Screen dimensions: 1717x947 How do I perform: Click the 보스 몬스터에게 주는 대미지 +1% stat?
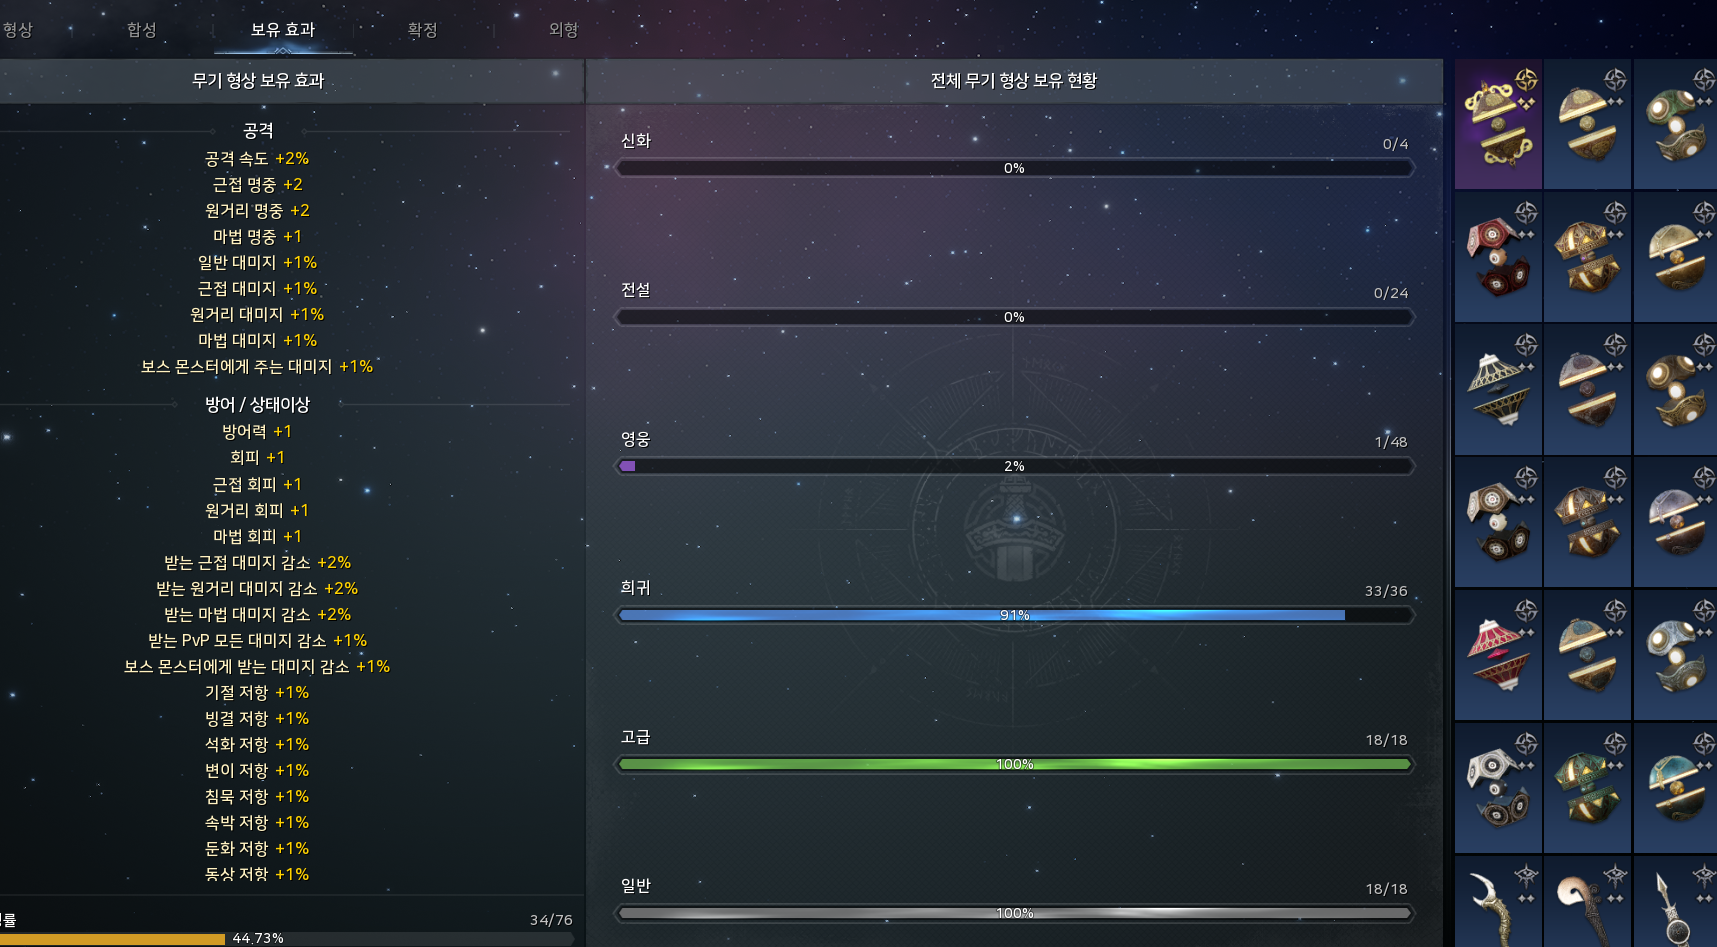point(257,367)
